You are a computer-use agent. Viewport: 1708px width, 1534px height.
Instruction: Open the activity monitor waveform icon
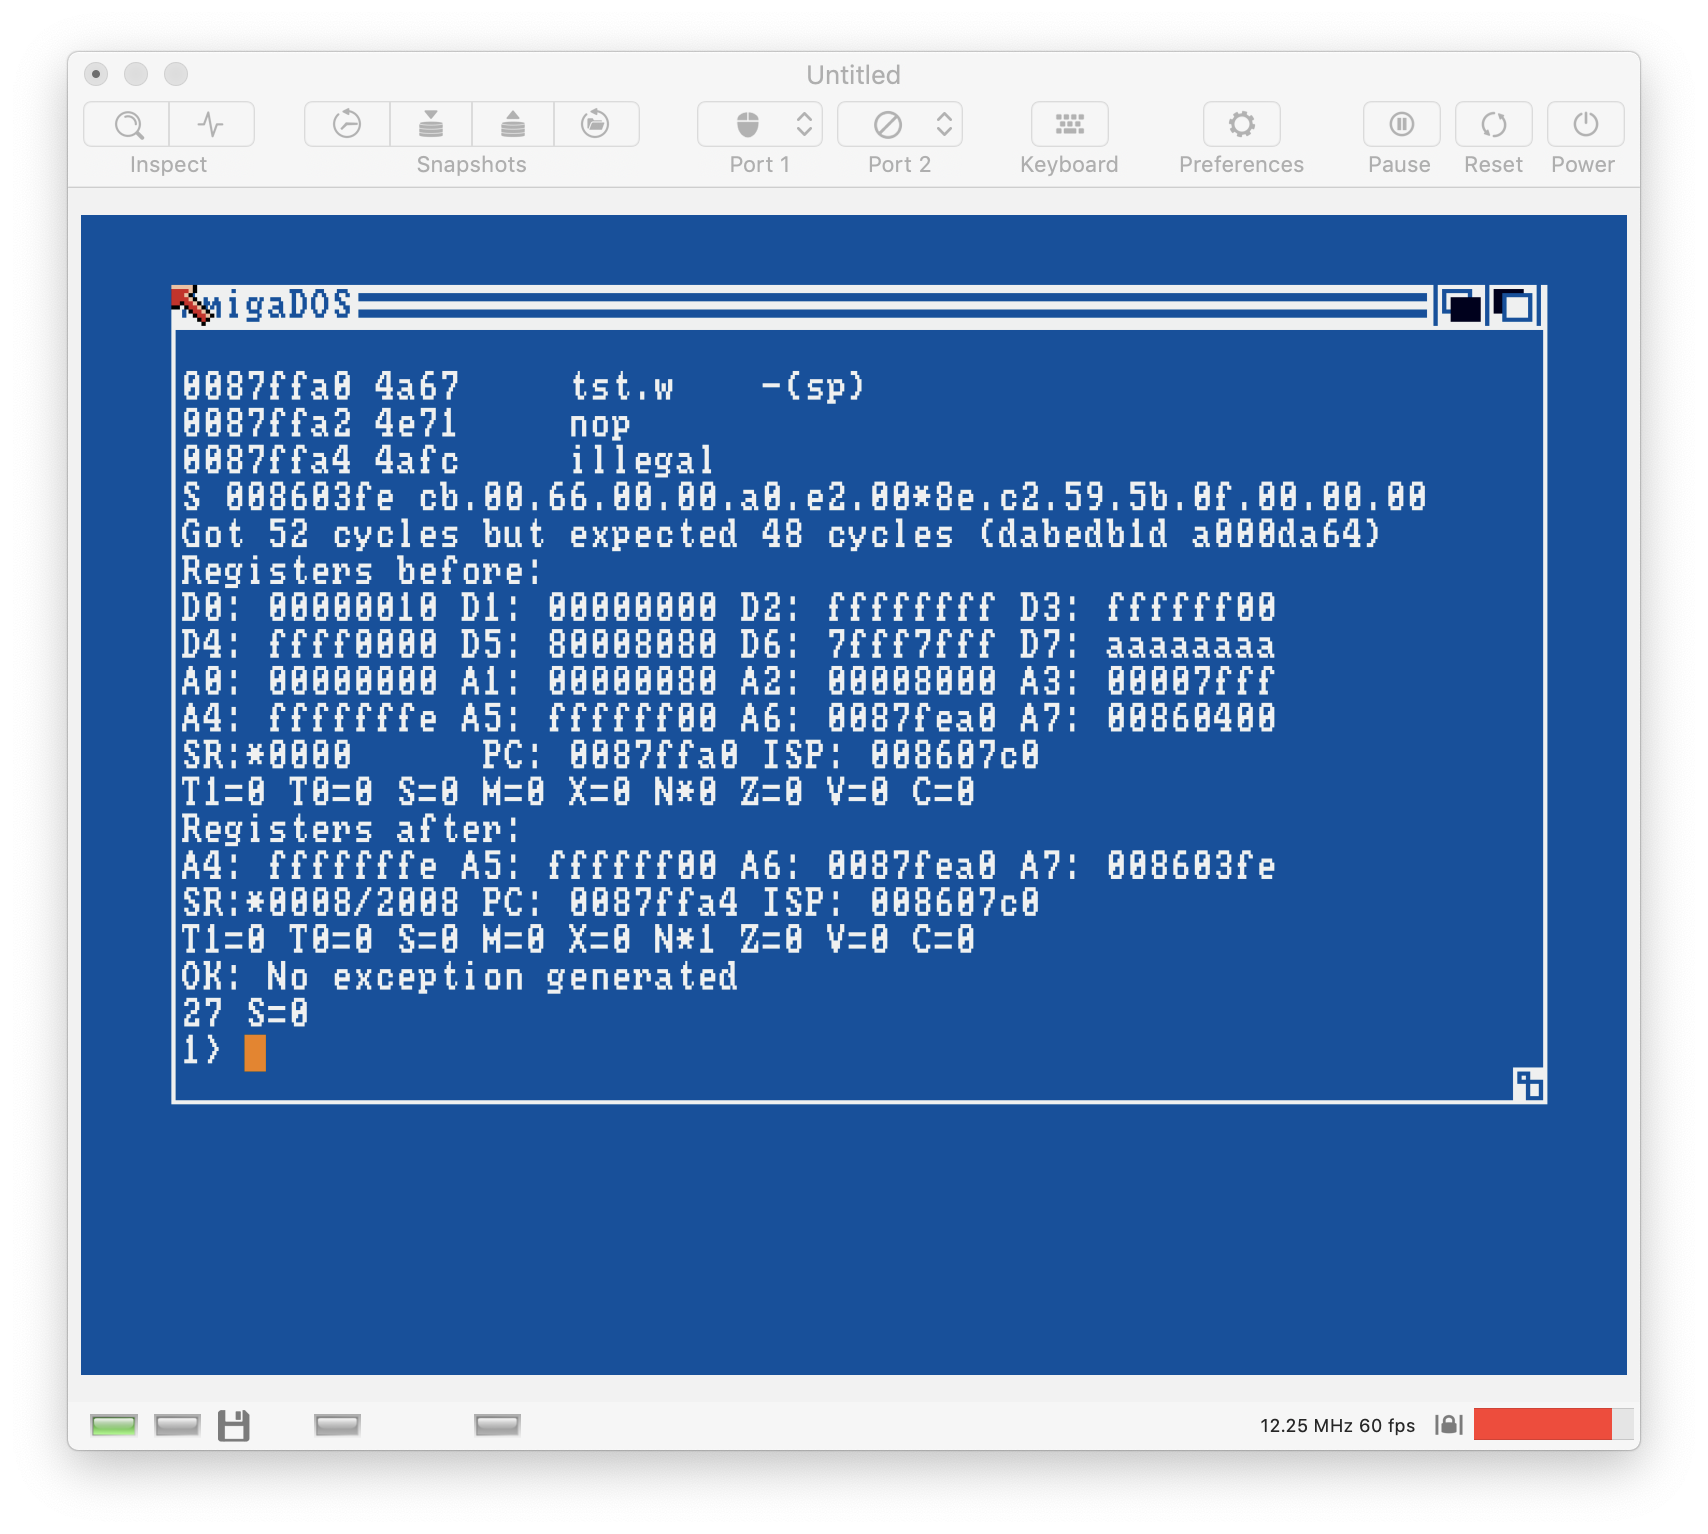tap(211, 125)
